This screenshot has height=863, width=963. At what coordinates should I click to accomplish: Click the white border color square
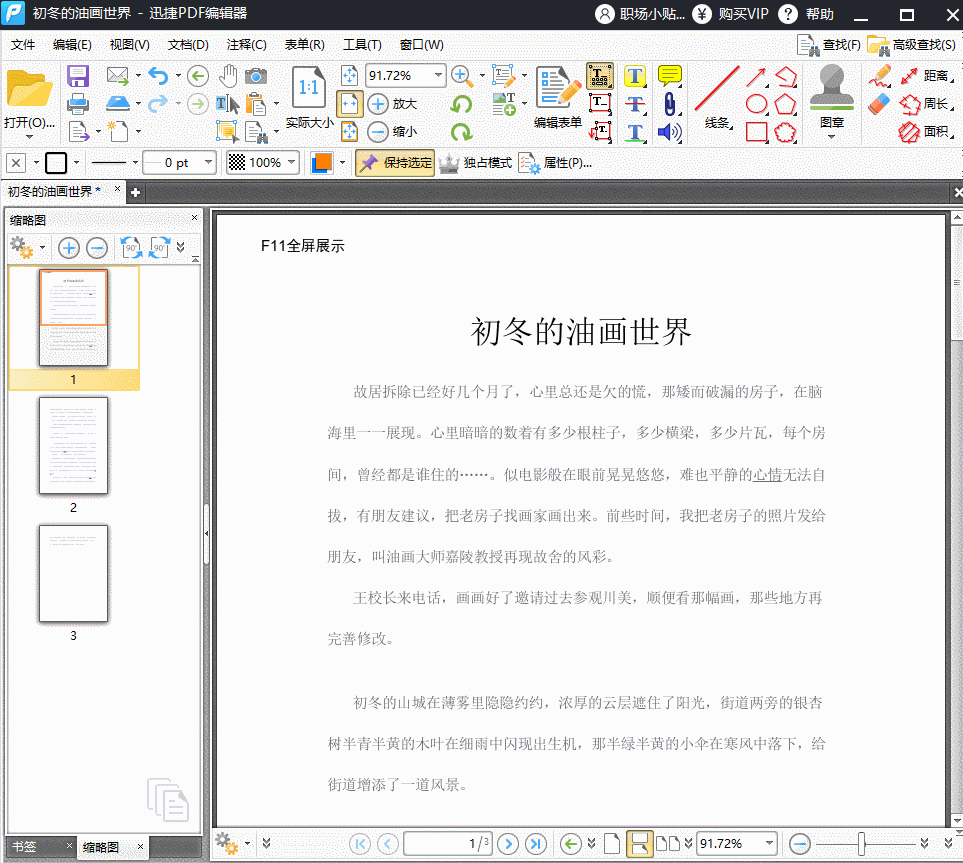56,163
